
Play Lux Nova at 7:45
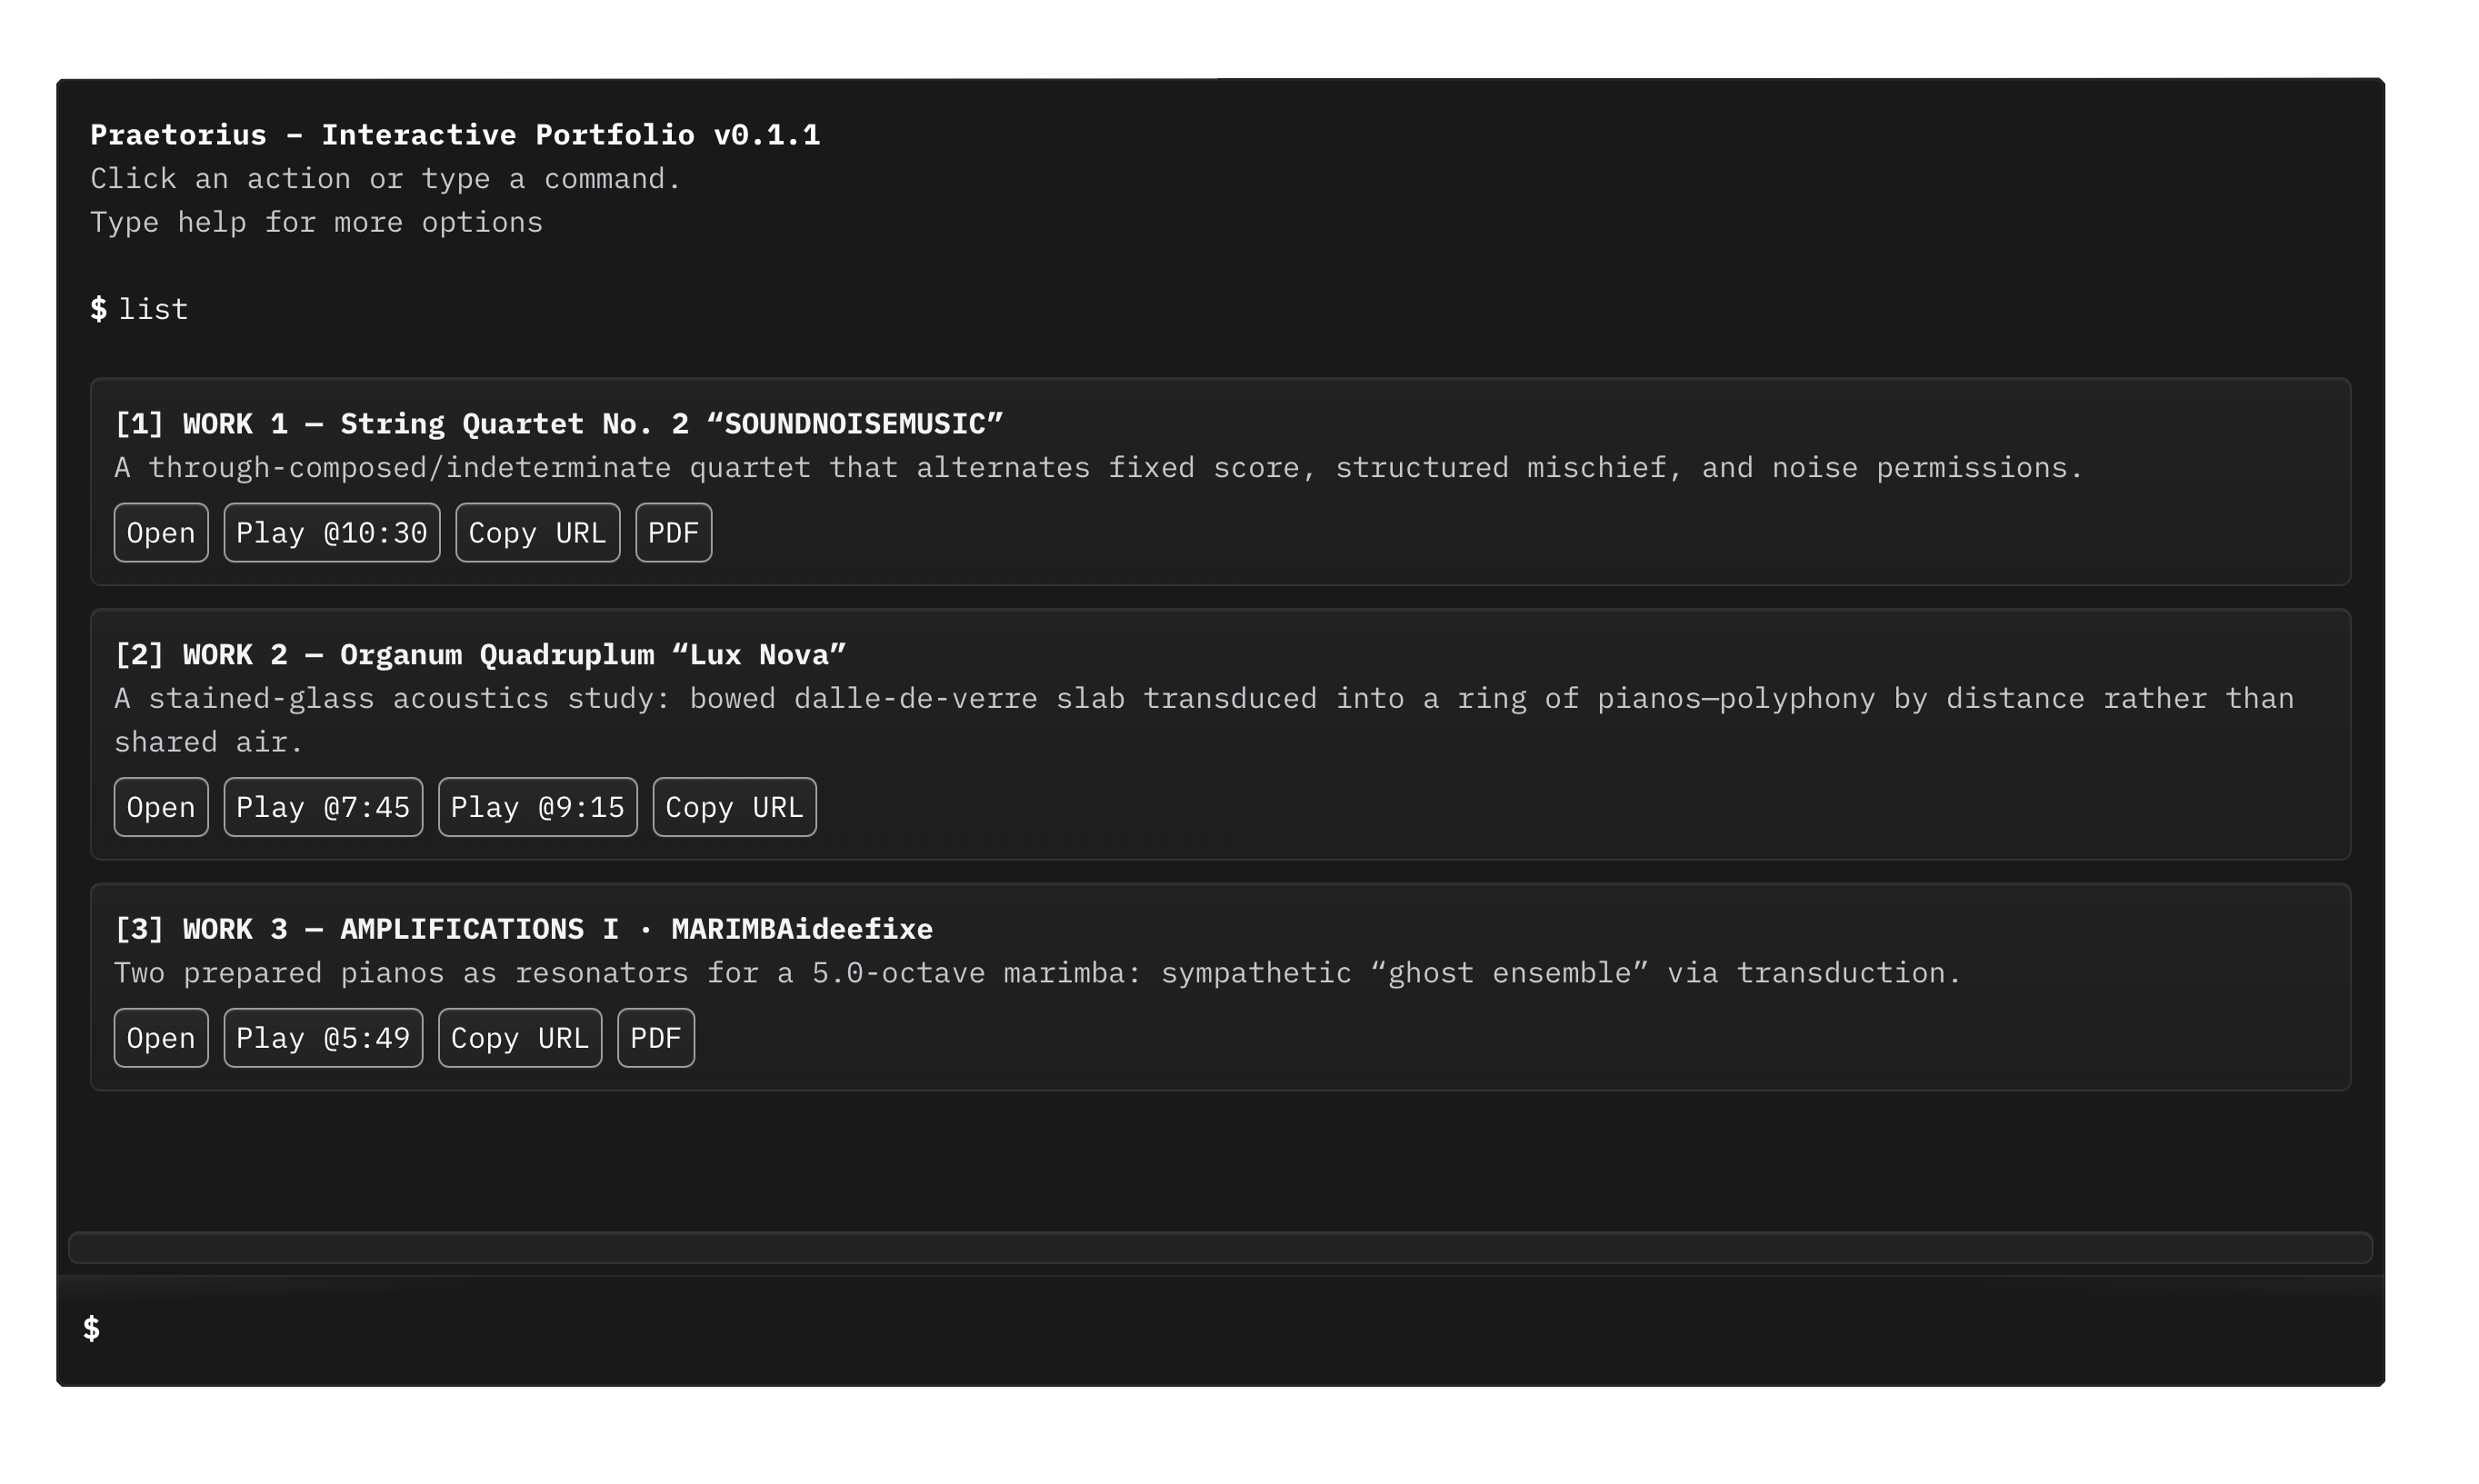point(323,807)
